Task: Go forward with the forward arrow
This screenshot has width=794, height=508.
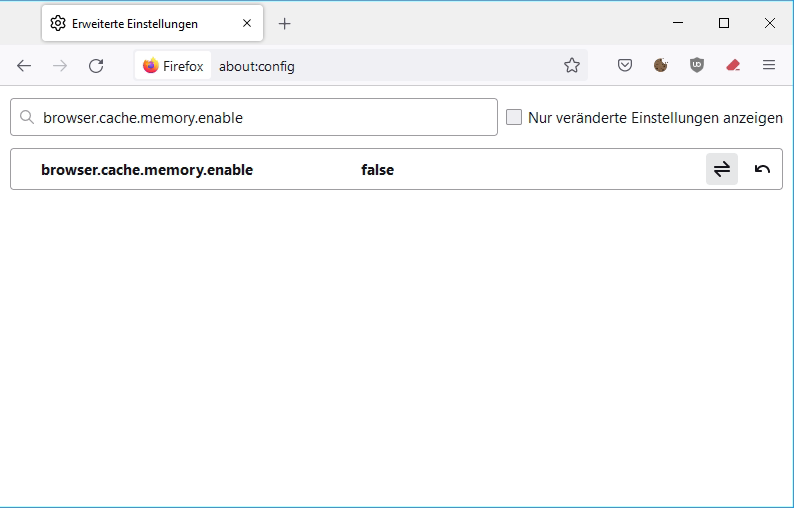Action: pos(60,66)
